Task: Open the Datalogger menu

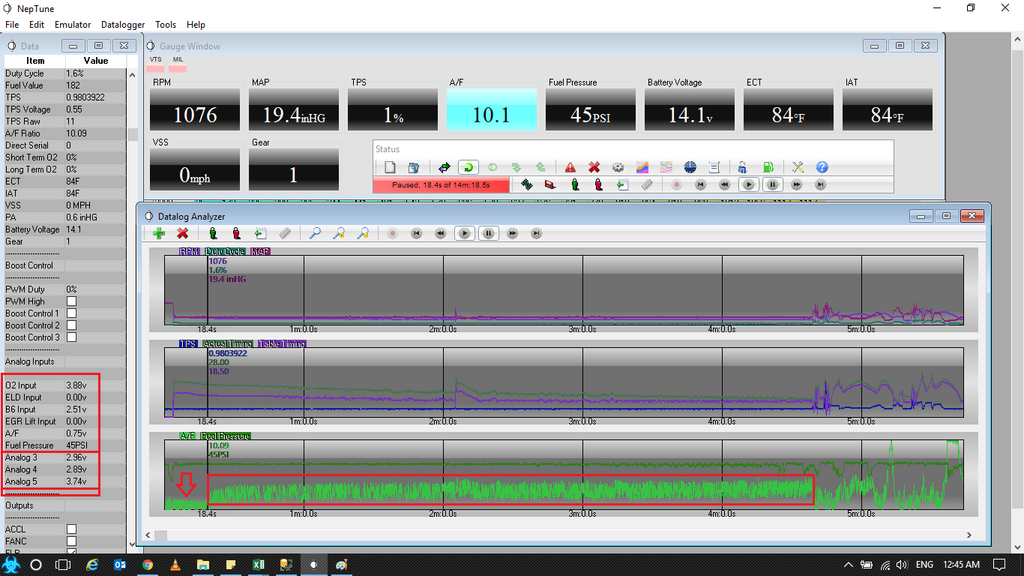Action: (123, 25)
